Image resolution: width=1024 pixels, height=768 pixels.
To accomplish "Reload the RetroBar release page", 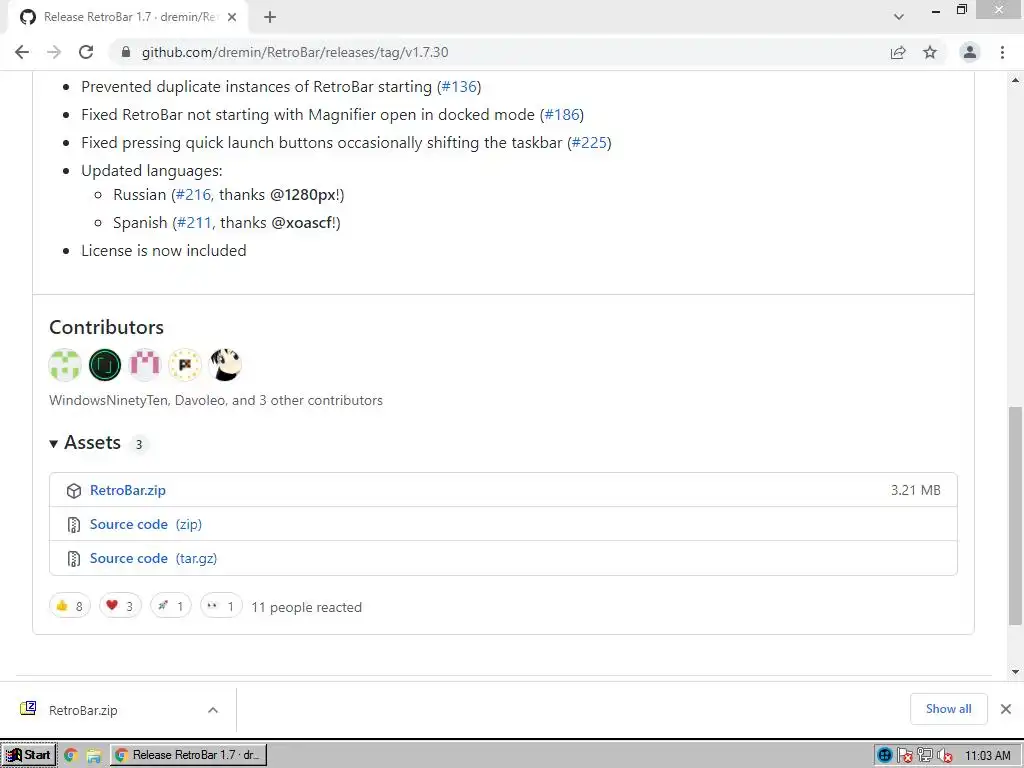I will (86, 52).
